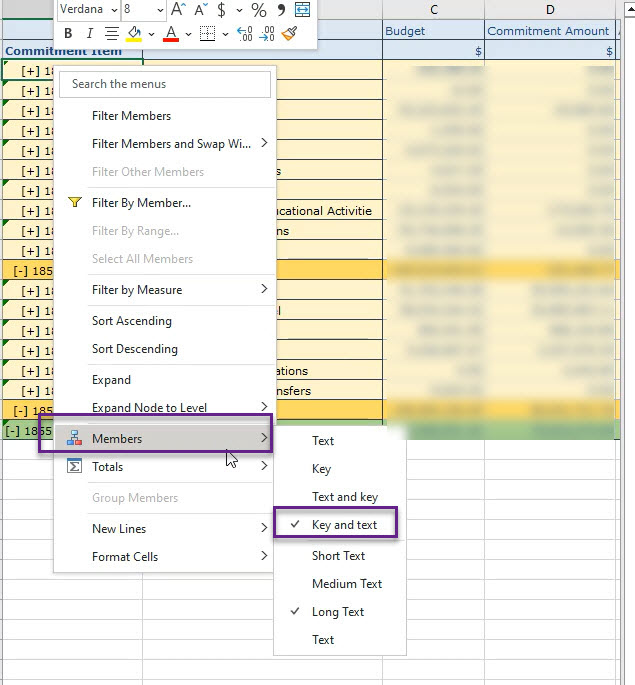The image size is (635, 685).
Task: Select the Key option in Members submenu
Action: coord(340,469)
